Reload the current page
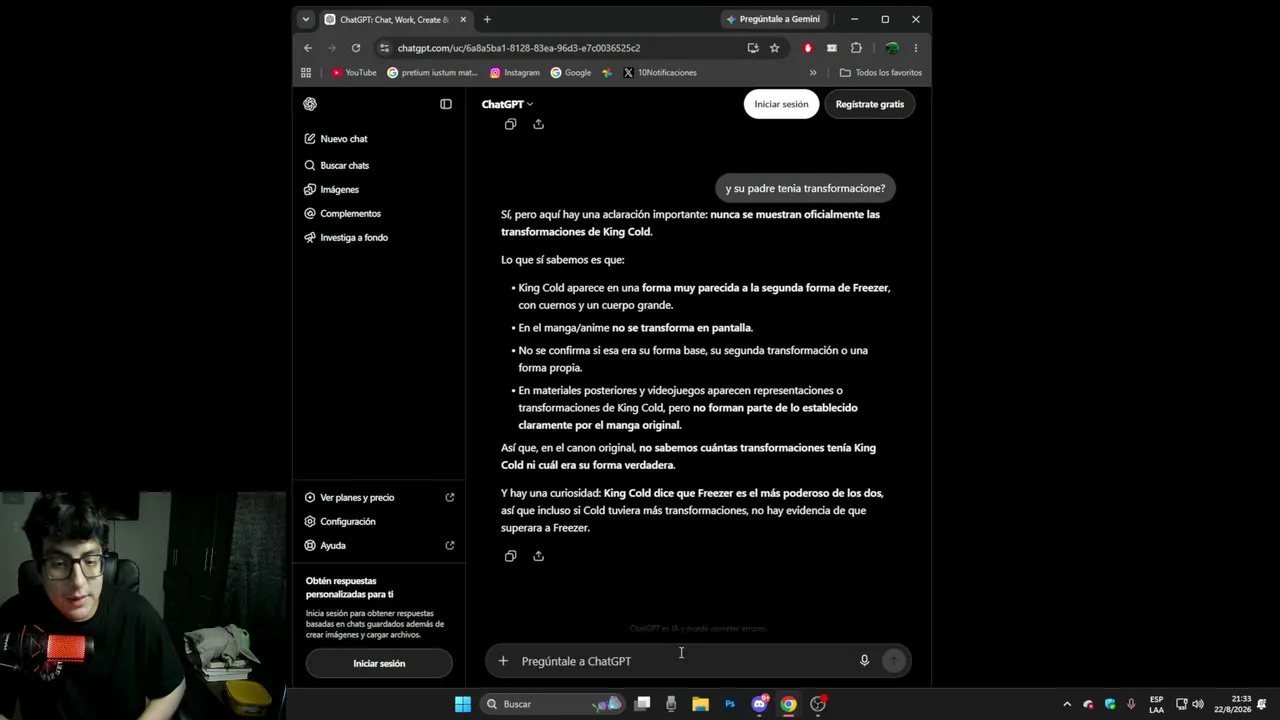The image size is (1280, 720). [355, 48]
